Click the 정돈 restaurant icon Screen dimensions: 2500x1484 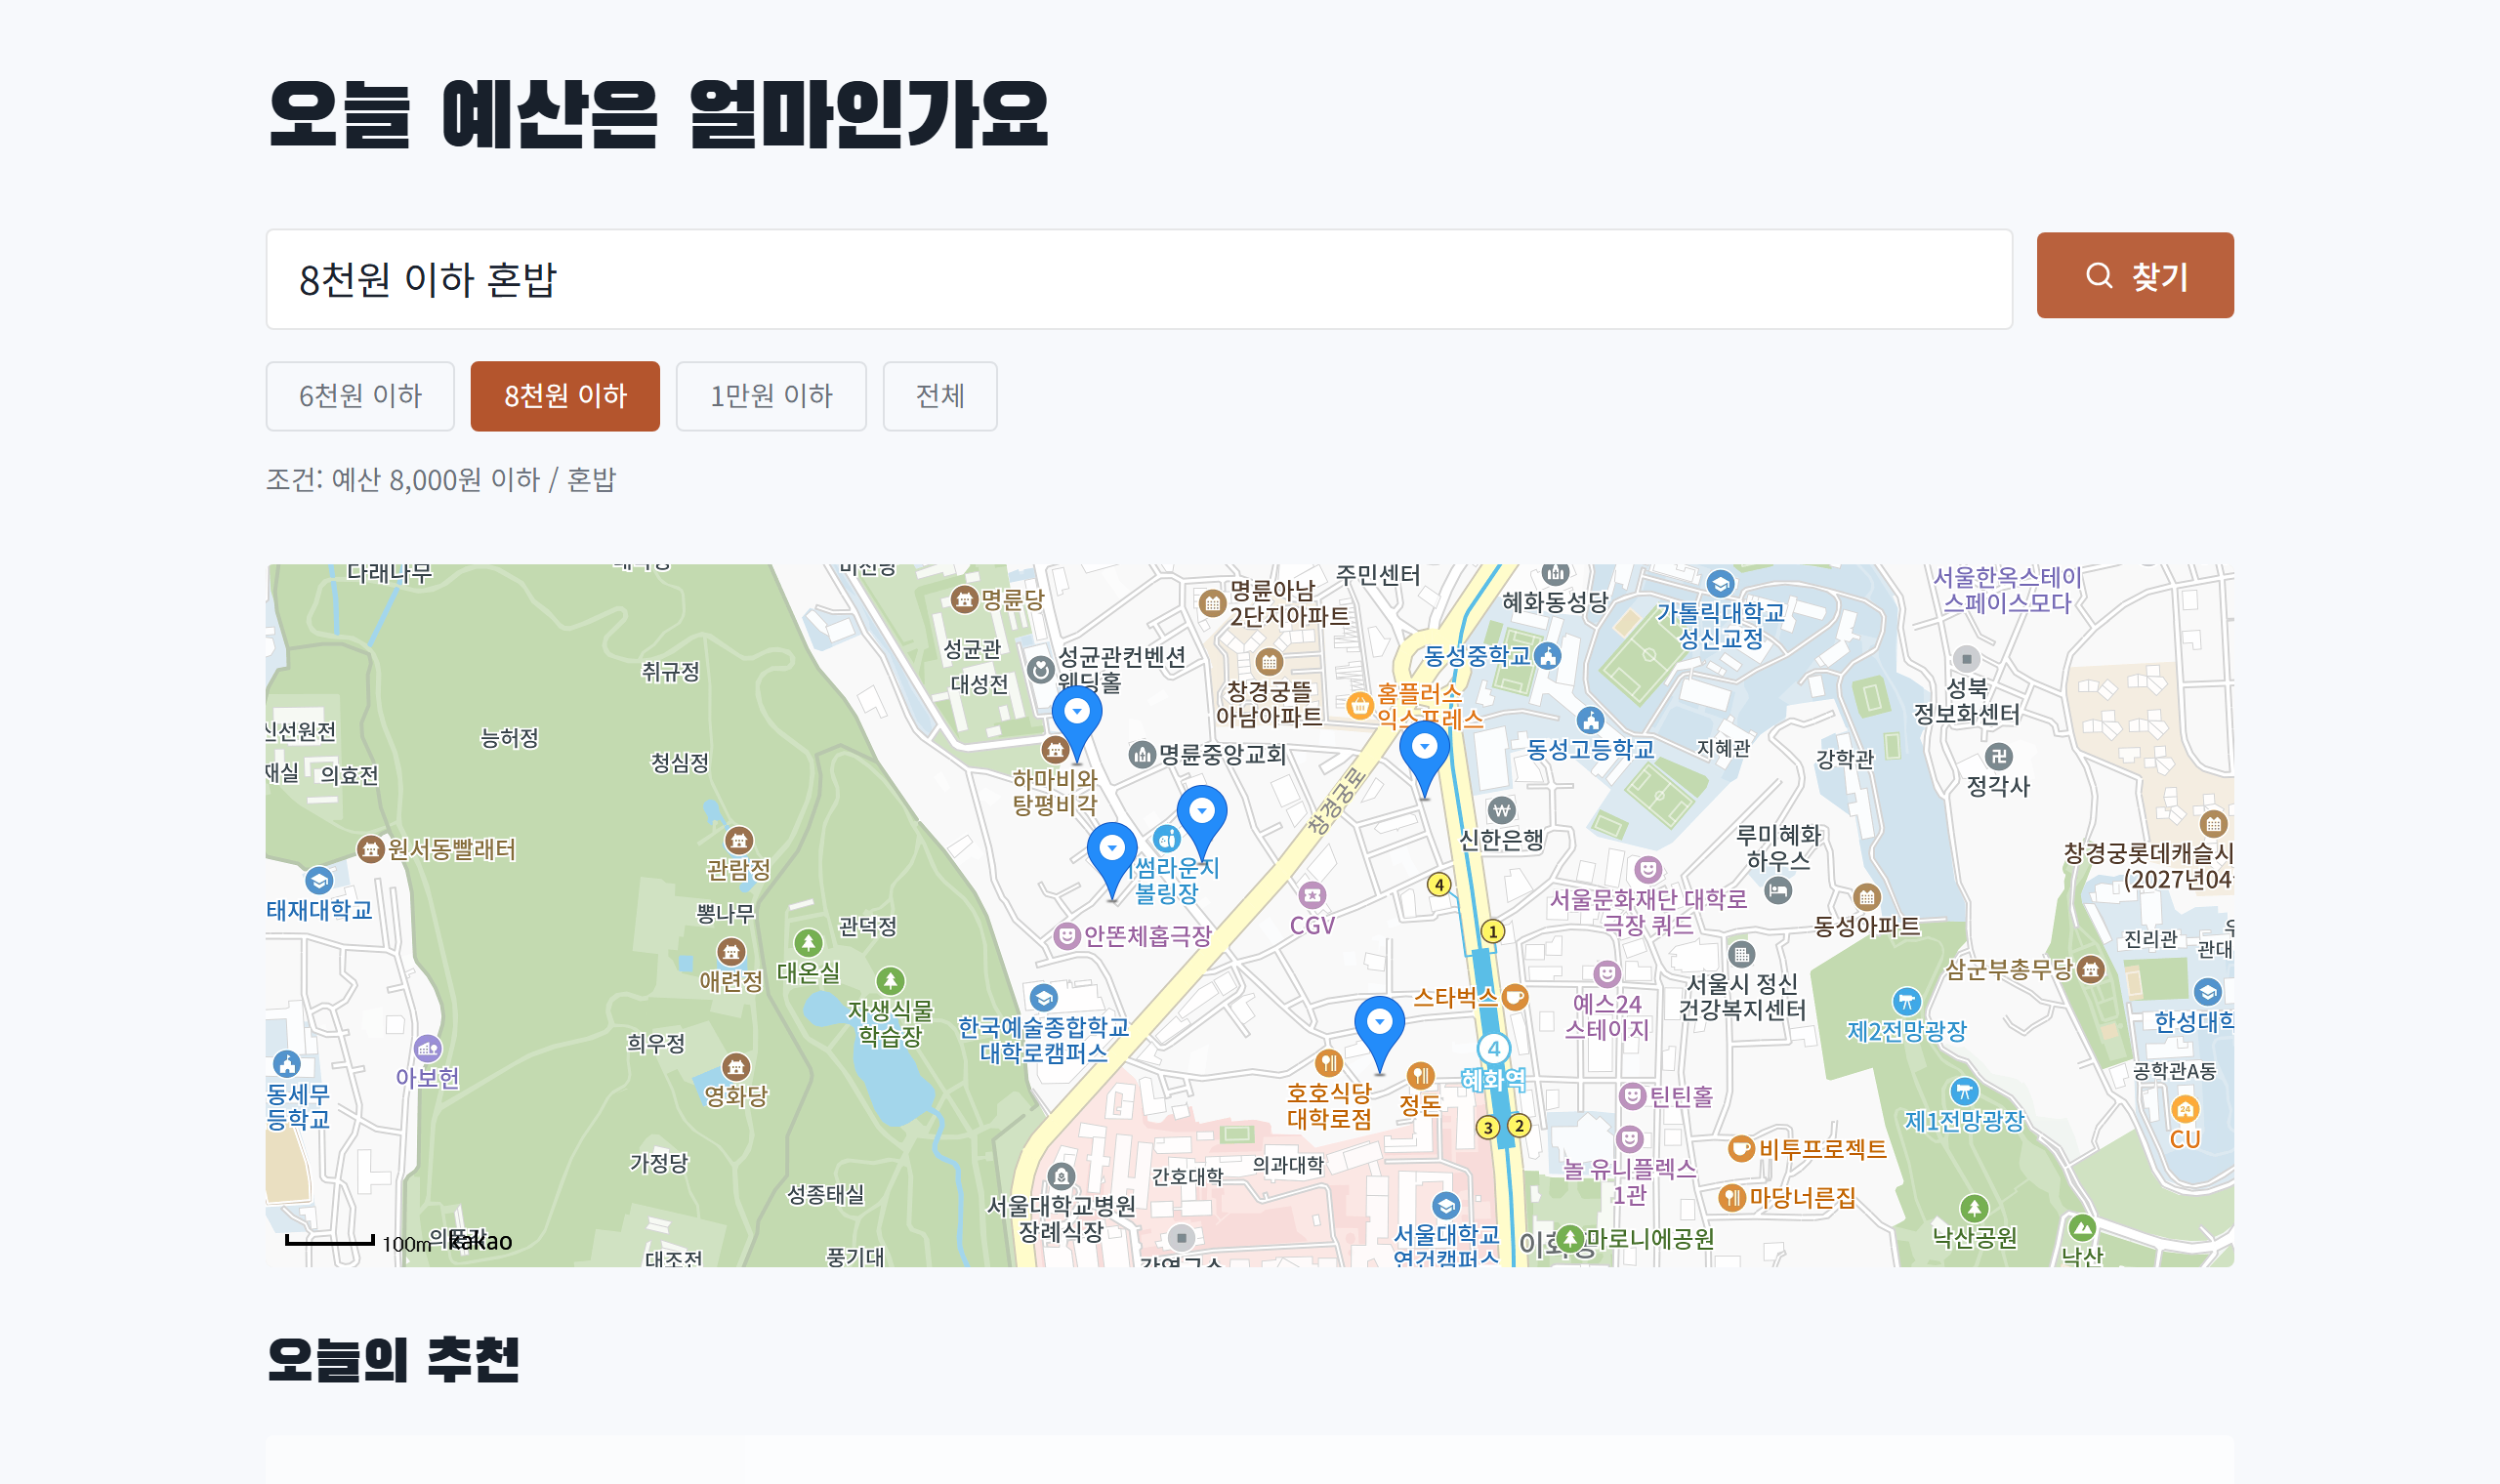pyautogui.click(x=1420, y=1076)
